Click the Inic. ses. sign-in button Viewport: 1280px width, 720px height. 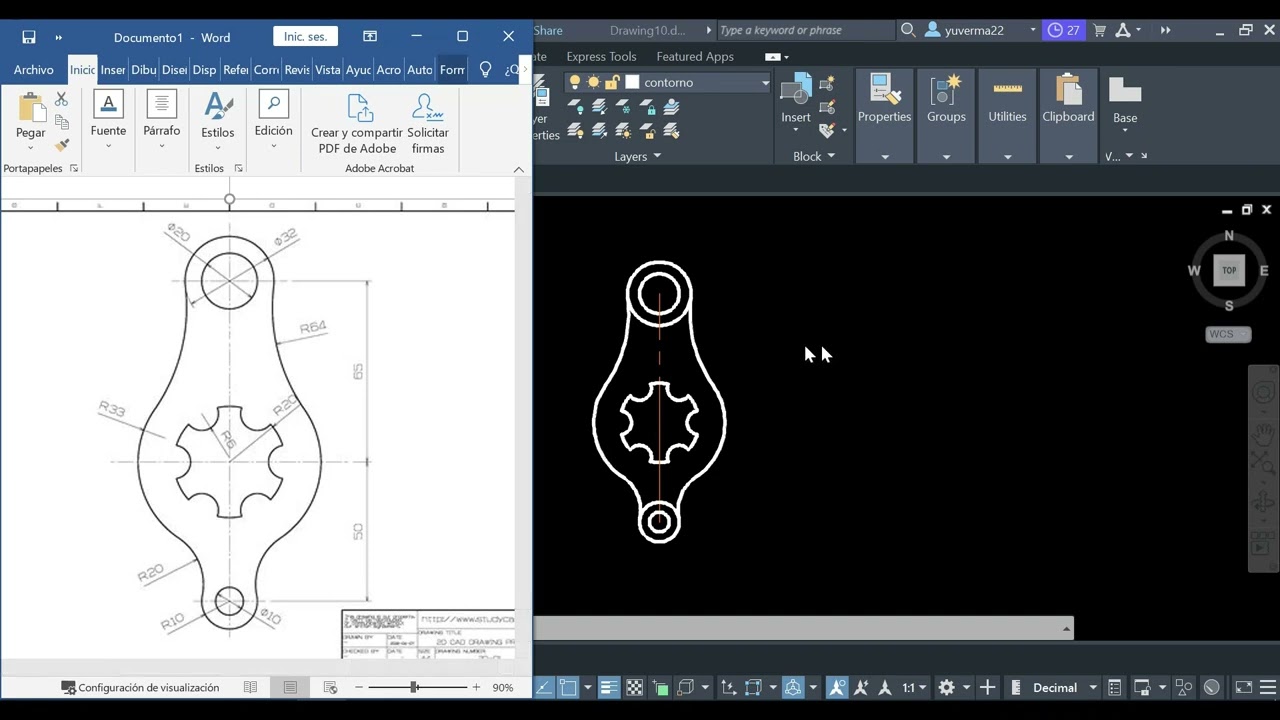pyautogui.click(x=305, y=37)
